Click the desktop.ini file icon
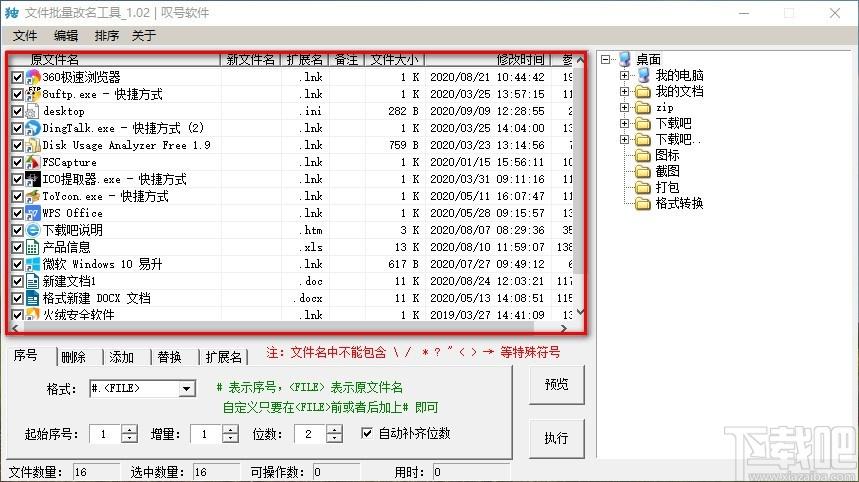The width and height of the screenshot is (859, 482). [33, 111]
